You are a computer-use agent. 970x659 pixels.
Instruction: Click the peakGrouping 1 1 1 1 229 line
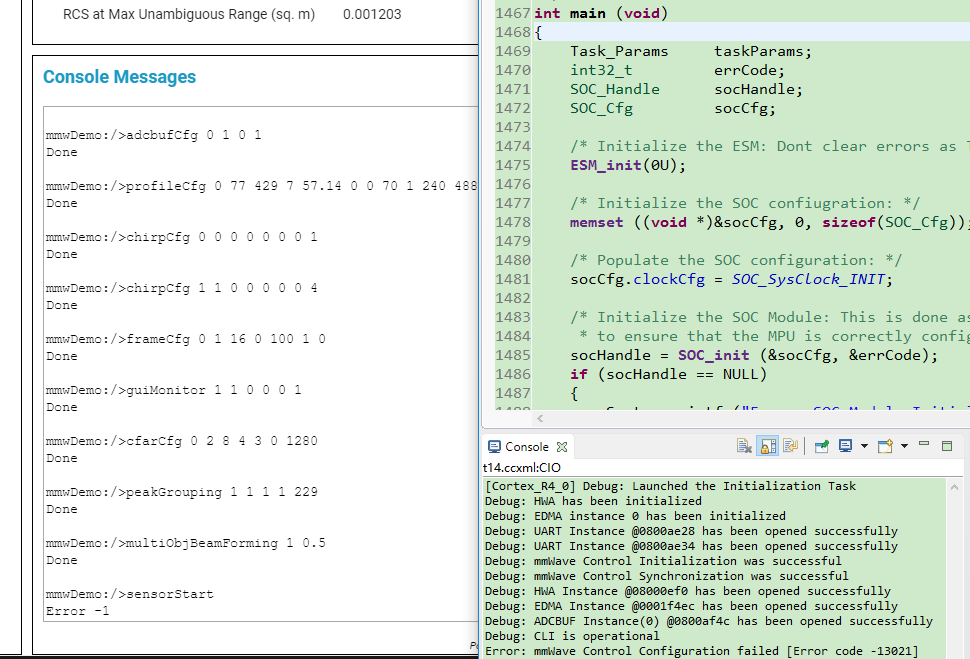coord(182,492)
